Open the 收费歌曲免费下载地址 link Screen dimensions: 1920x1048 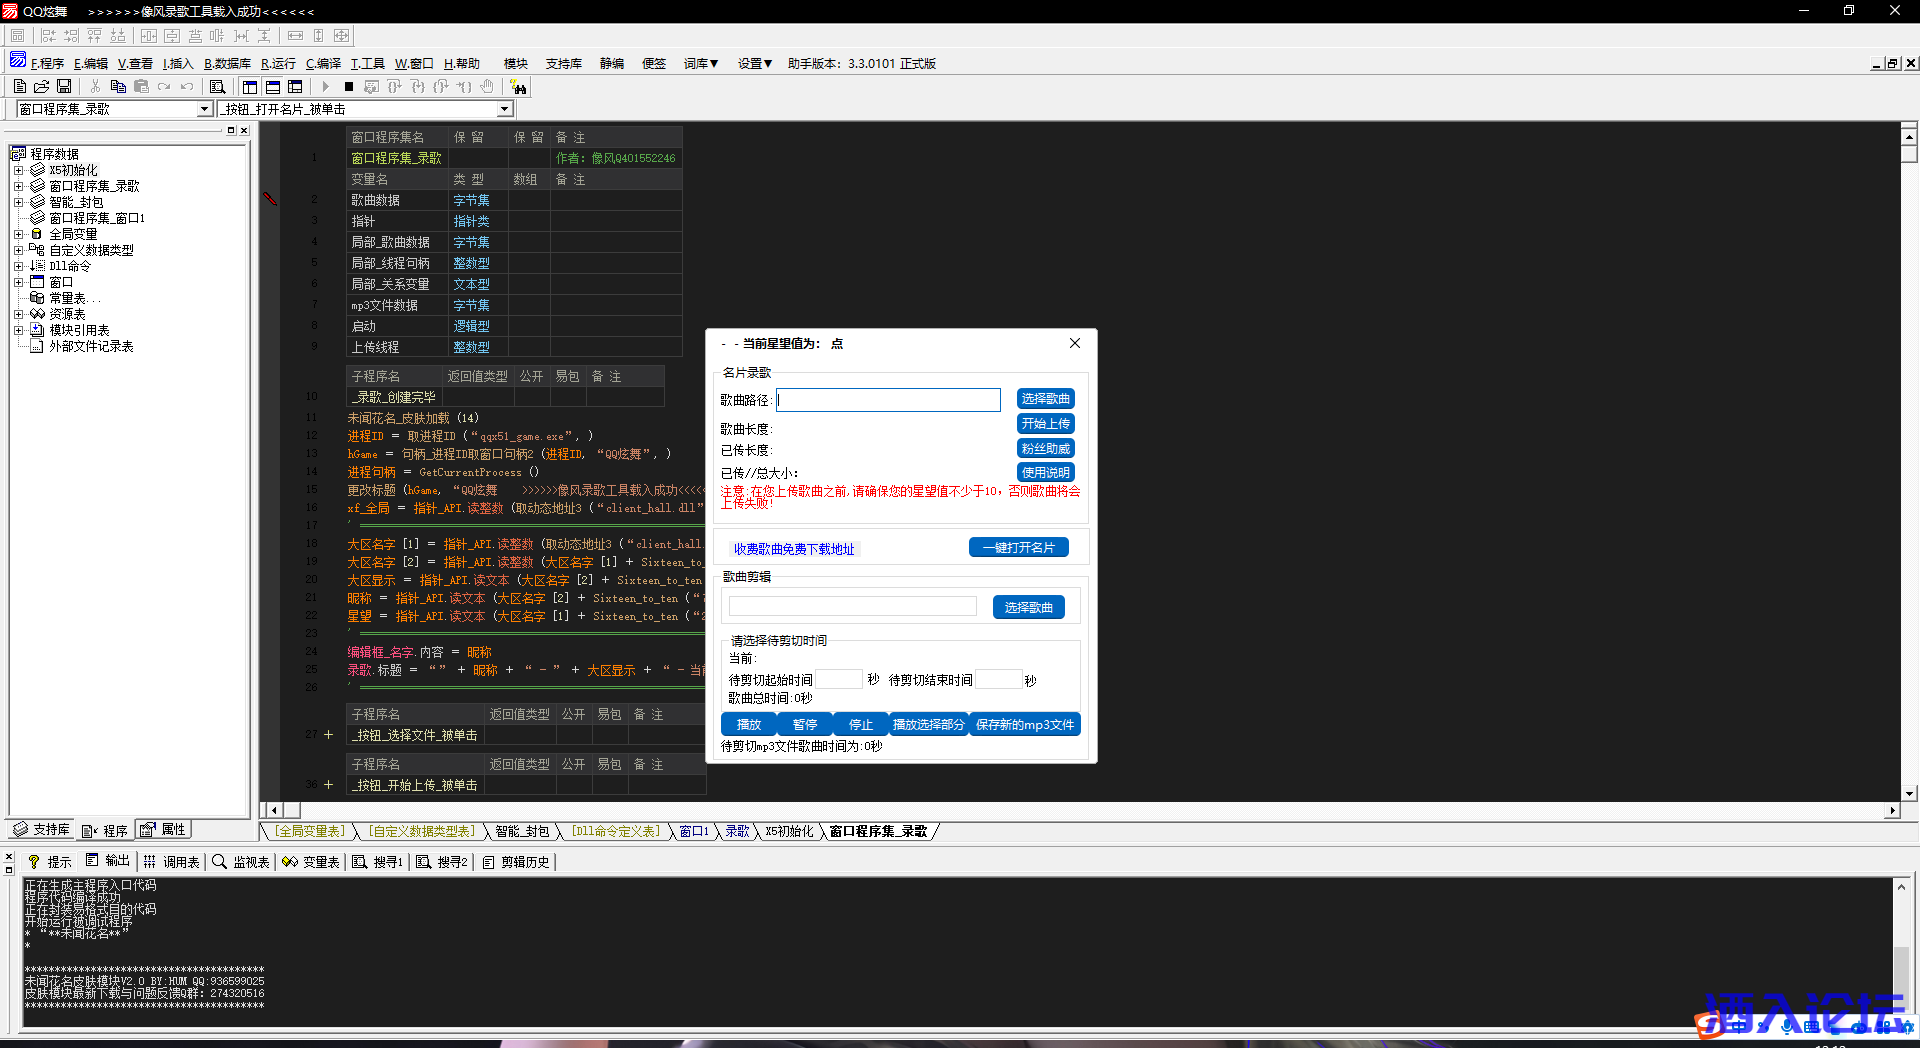pos(794,549)
